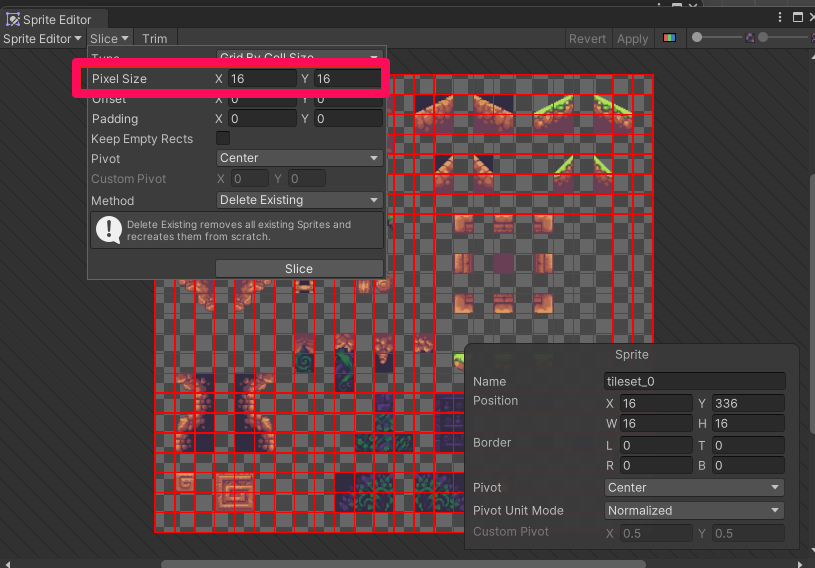
Task: Click the mip level slider knob
Action: tap(763, 37)
